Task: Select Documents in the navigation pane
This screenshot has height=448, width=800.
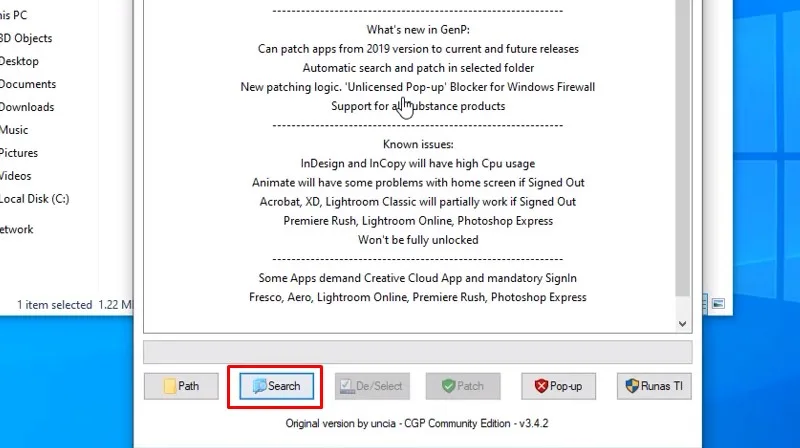Action: pyautogui.click(x=28, y=84)
